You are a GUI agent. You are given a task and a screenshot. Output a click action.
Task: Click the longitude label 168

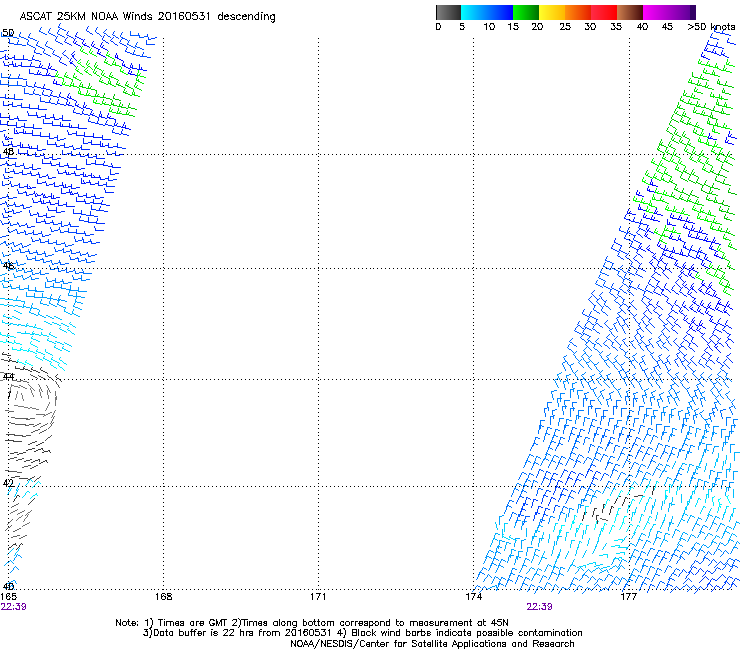point(163,597)
